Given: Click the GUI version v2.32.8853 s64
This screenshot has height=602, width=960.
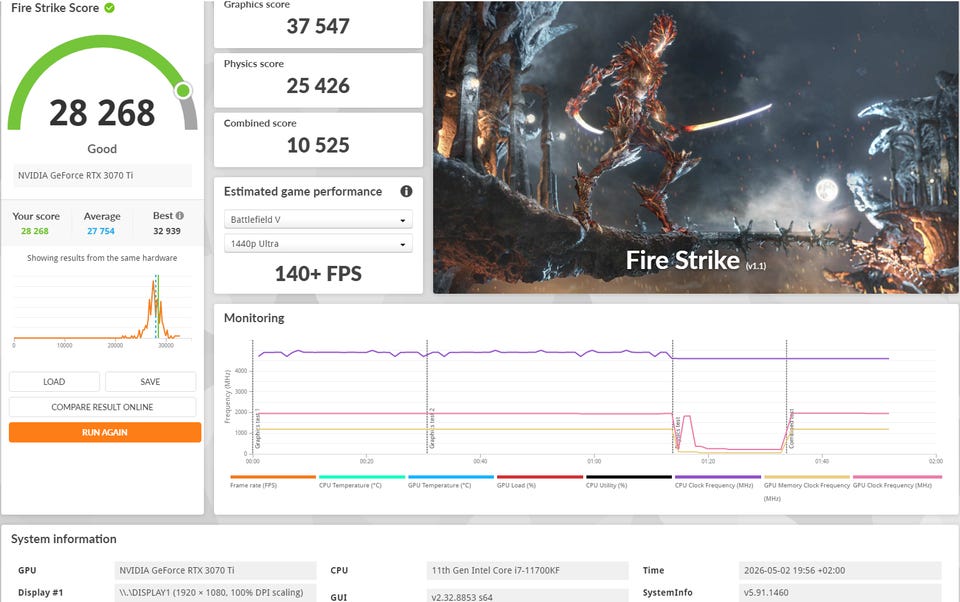Looking at the screenshot, I should point(527,595).
